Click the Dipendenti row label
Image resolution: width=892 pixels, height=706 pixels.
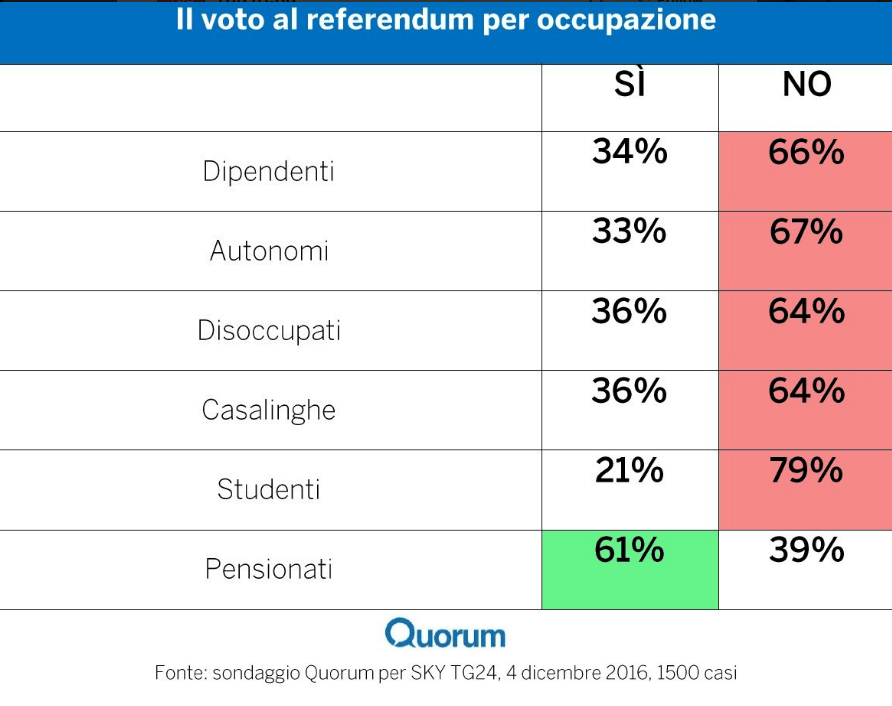click(268, 172)
